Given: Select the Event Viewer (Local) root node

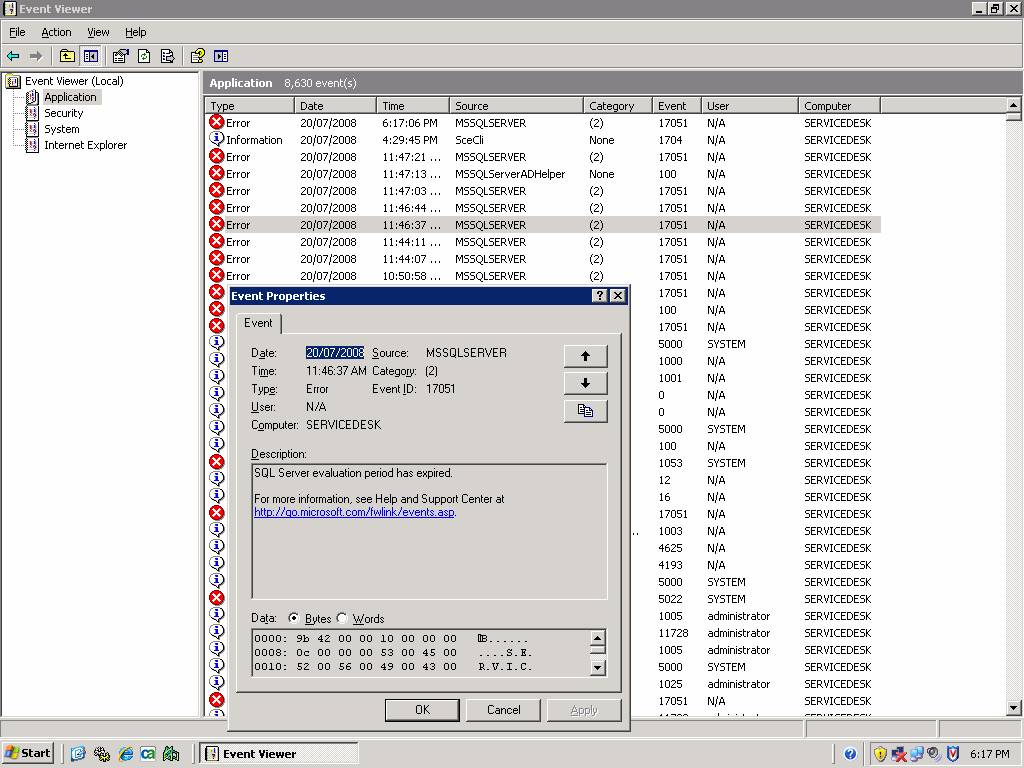Looking at the screenshot, I should coord(74,81).
